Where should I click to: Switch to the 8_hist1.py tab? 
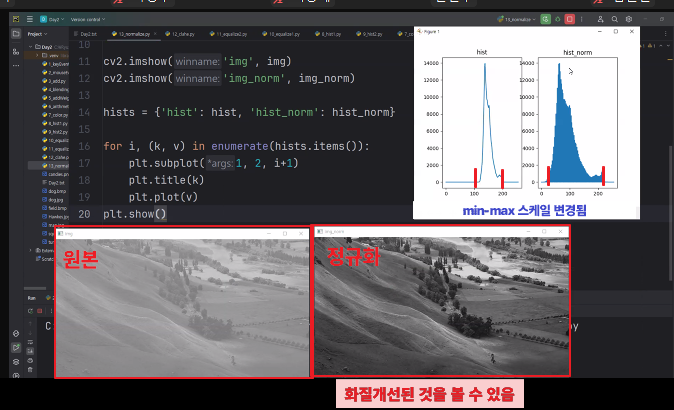point(328,34)
